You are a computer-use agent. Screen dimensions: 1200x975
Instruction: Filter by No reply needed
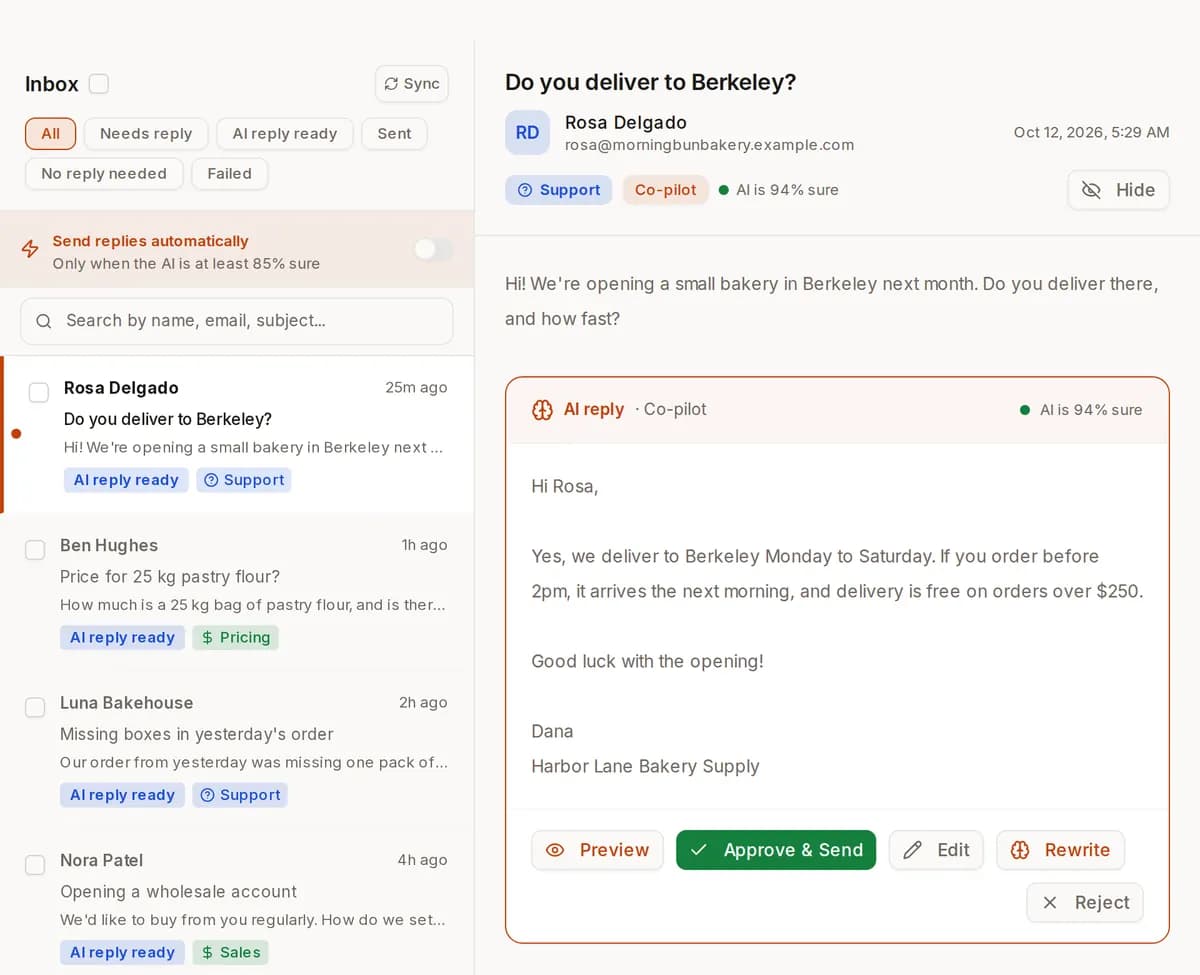click(x=104, y=174)
